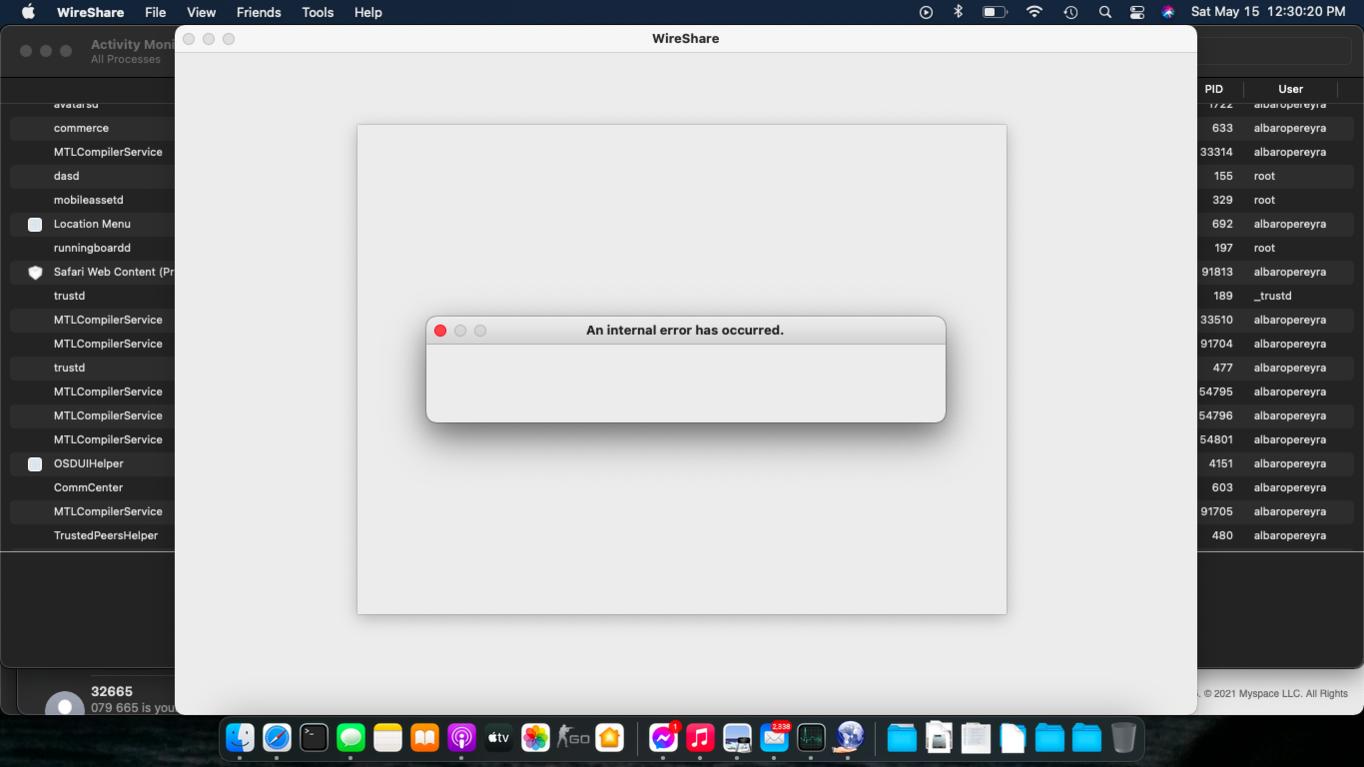Click the date and time clock
Image resolution: width=1364 pixels, height=767 pixels.
pos(1268,12)
